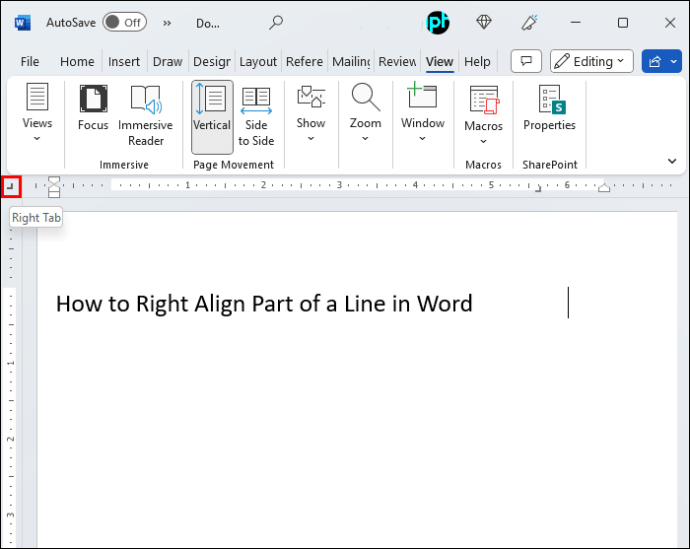Expand the Share button dropdown arrow
This screenshot has height=549, width=690.
674,61
